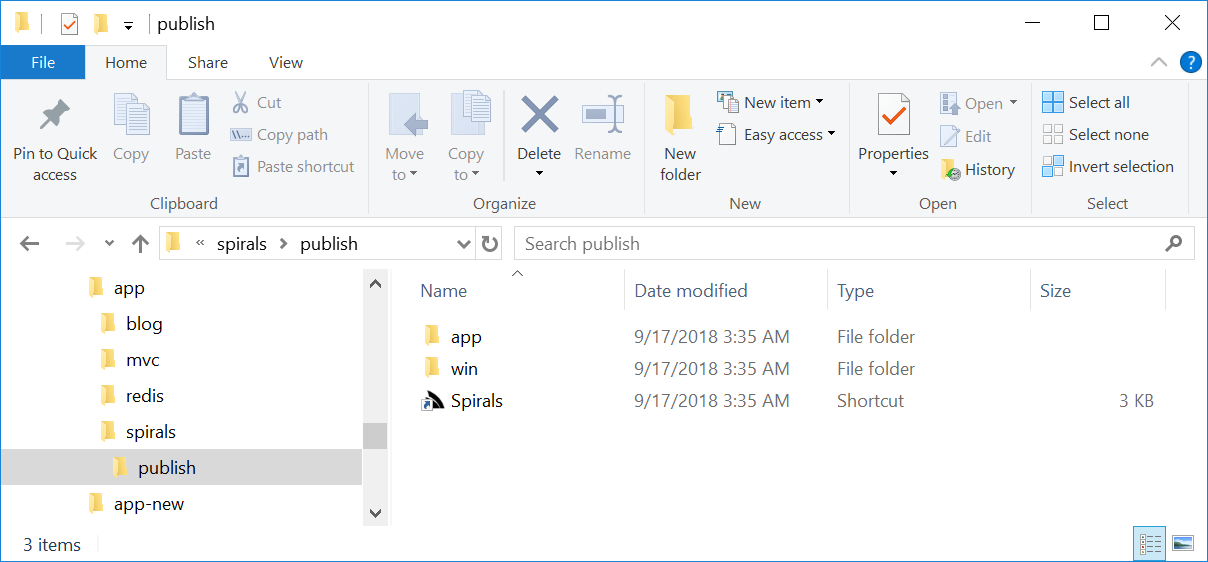Open the Recent locations dropdown arrow
The height and width of the screenshot is (562, 1208).
coord(109,243)
